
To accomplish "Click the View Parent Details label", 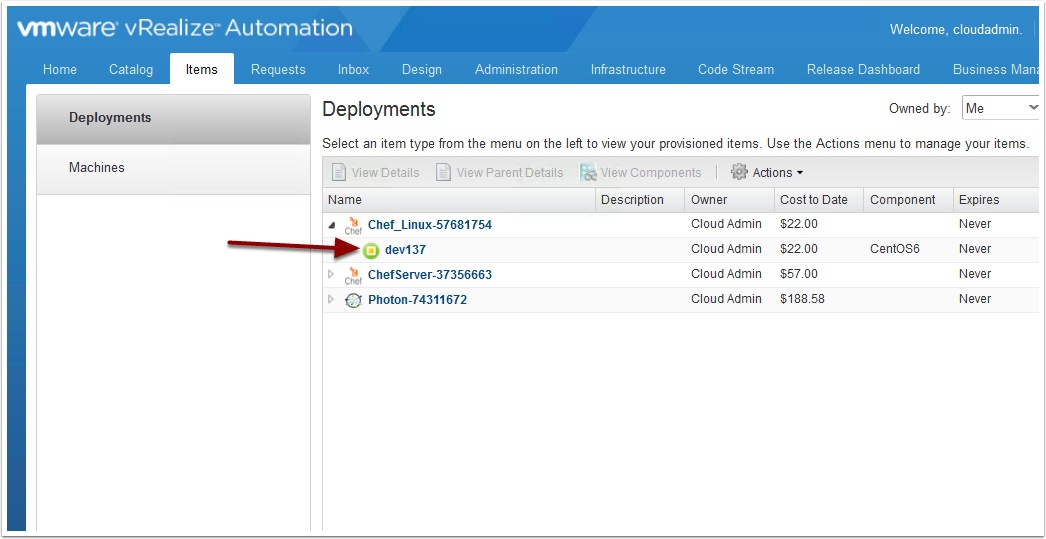I will coord(510,173).
